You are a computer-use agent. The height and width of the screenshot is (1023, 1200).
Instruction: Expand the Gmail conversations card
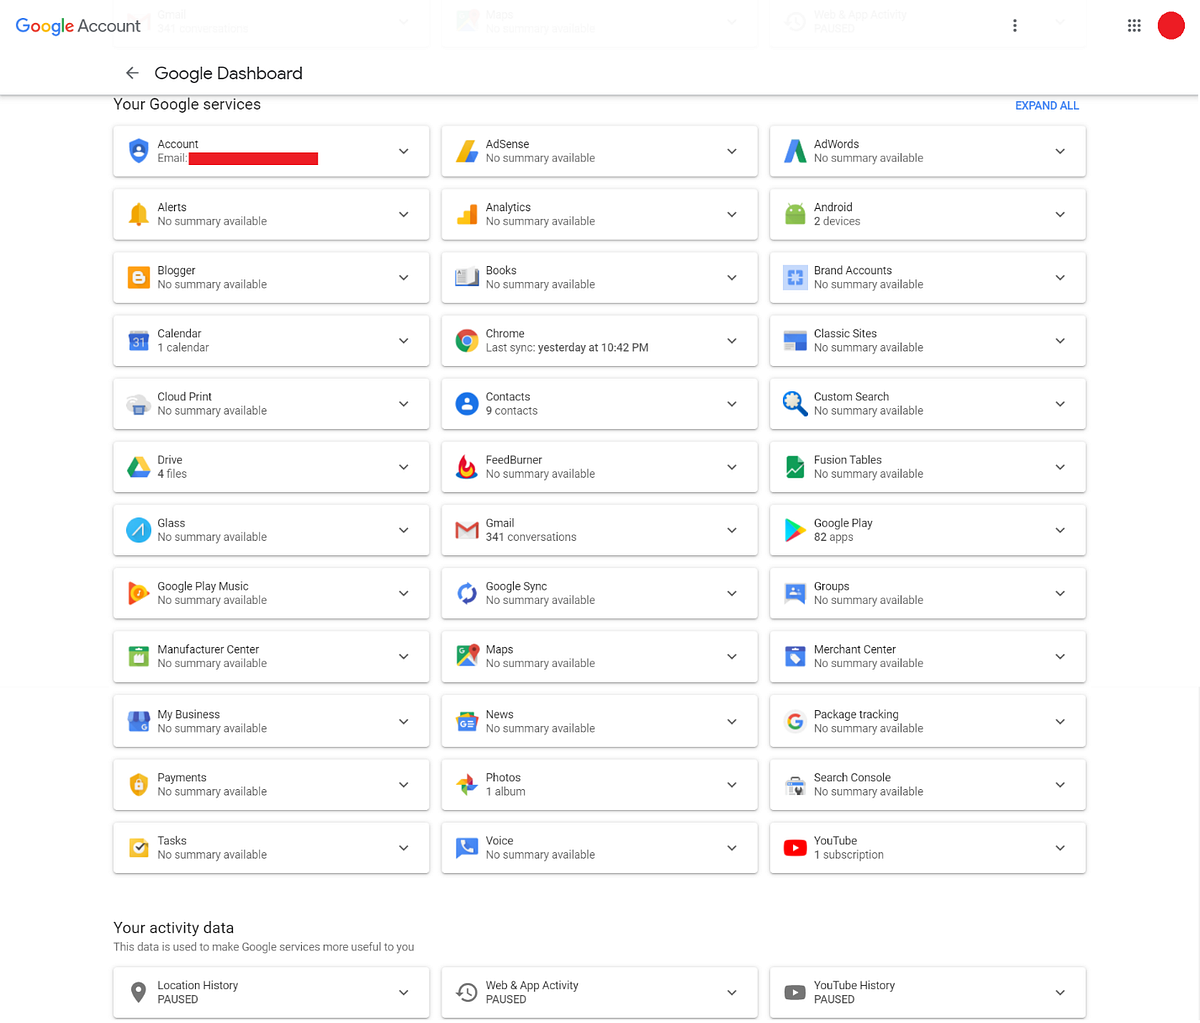732,530
